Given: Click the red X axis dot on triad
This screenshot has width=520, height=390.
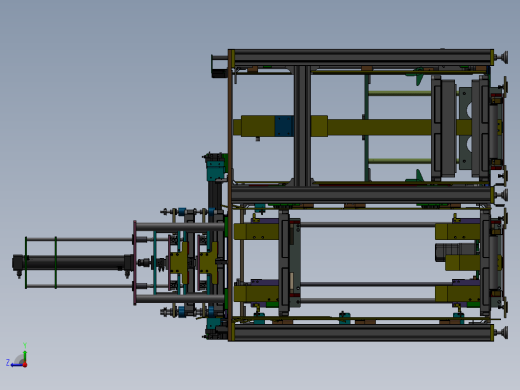Looking at the screenshot, I should click(x=25, y=365).
